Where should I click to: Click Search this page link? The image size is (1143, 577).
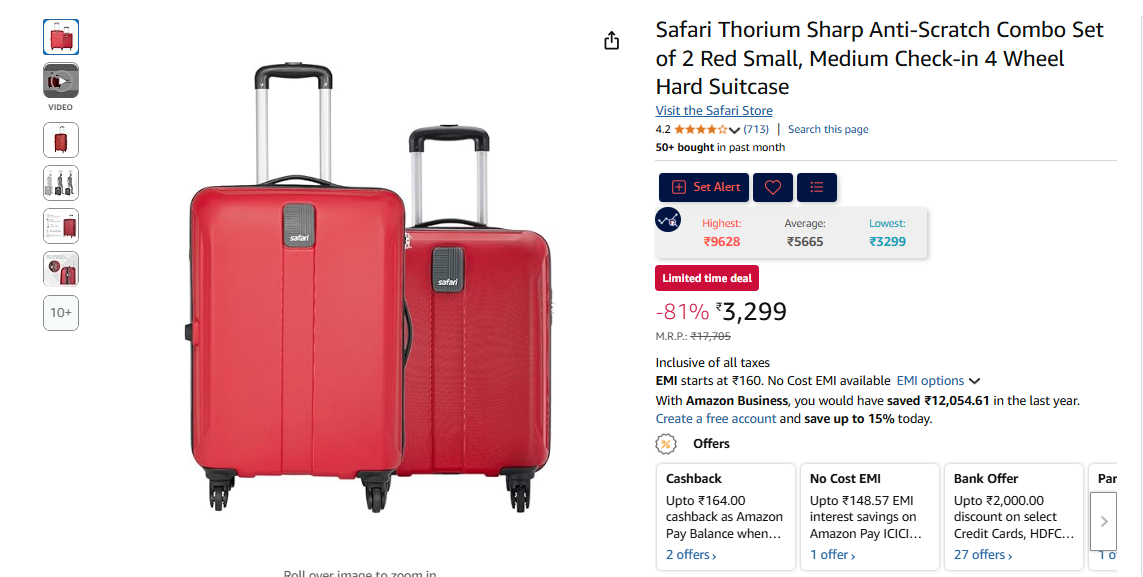point(828,130)
